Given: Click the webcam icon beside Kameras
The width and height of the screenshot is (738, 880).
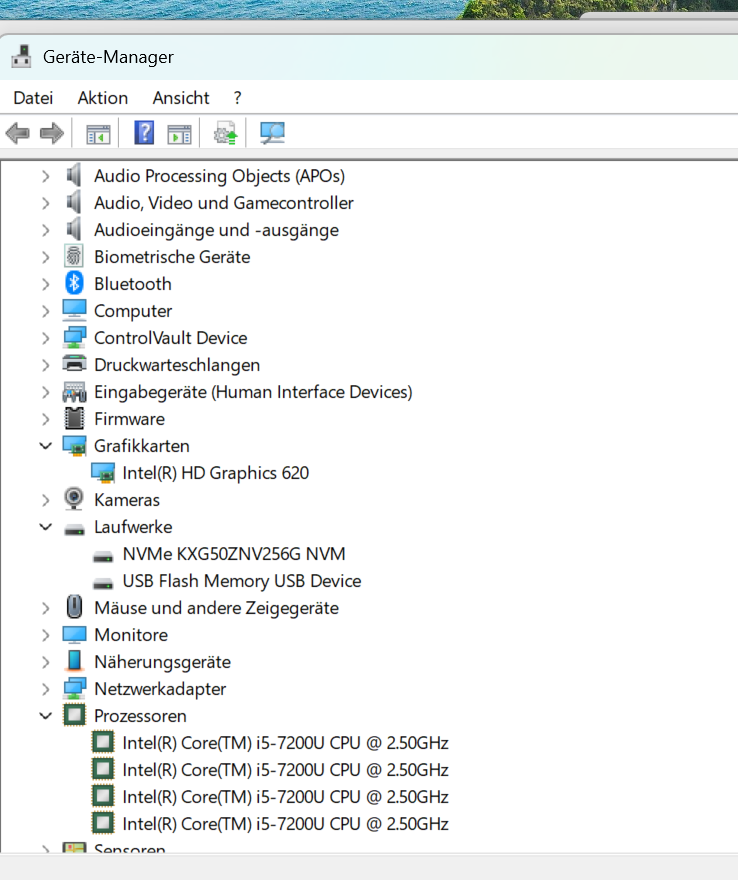Looking at the screenshot, I should (74, 499).
